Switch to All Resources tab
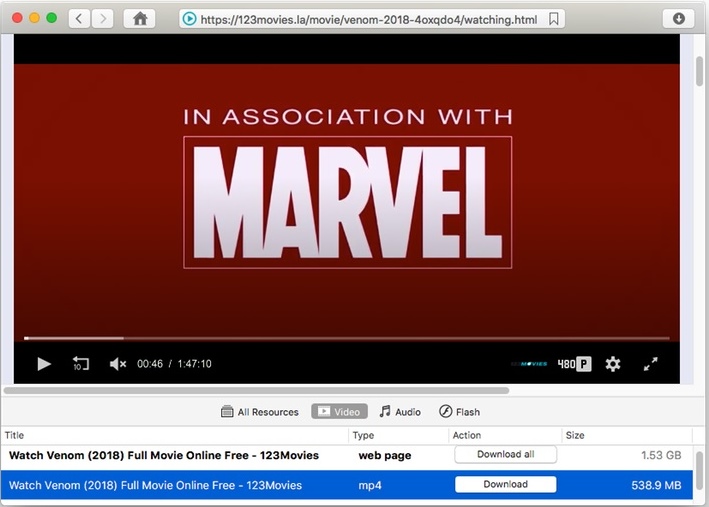709x507 pixels. (x=260, y=412)
